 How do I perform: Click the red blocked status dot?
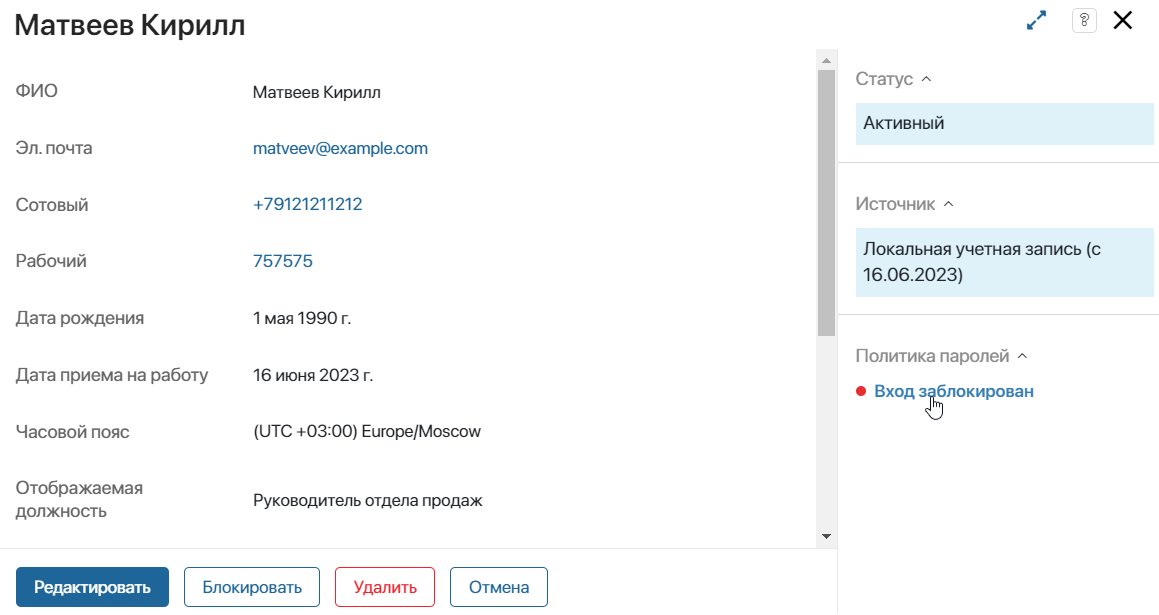pyautogui.click(x=860, y=391)
